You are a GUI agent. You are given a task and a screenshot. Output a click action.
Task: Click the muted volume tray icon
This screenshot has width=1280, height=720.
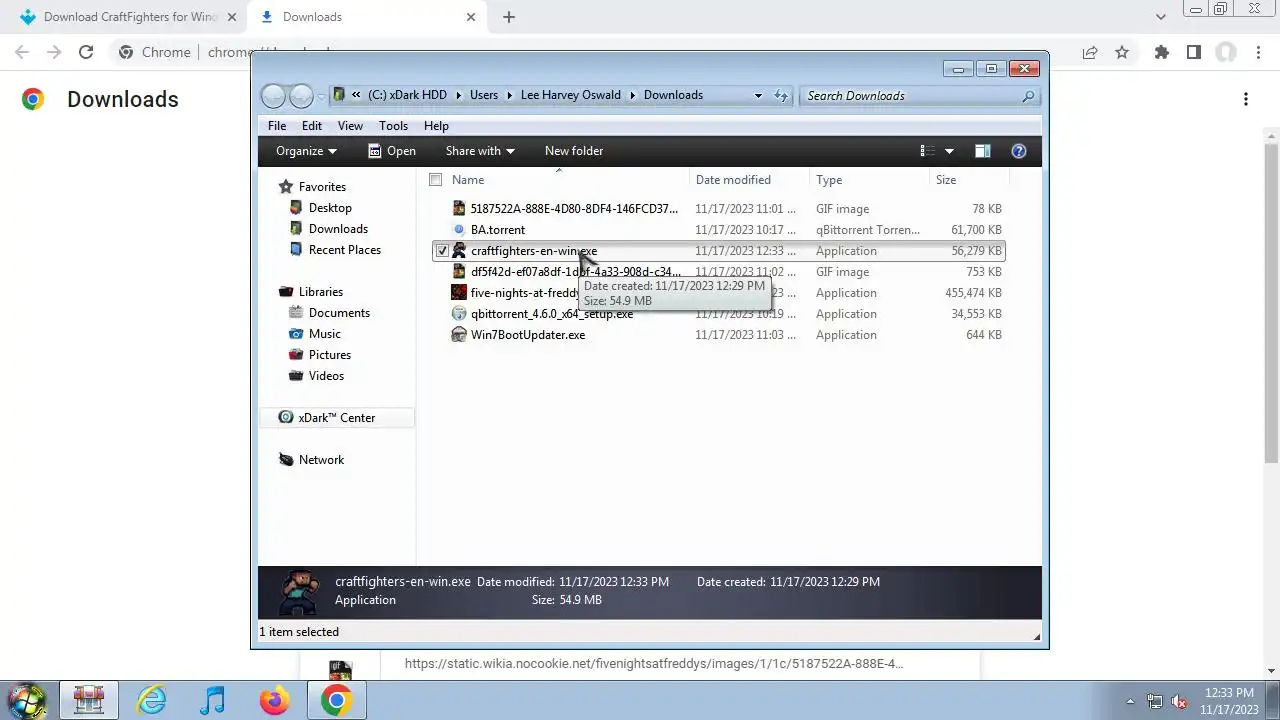pyautogui.click(x=1179, y=702)
